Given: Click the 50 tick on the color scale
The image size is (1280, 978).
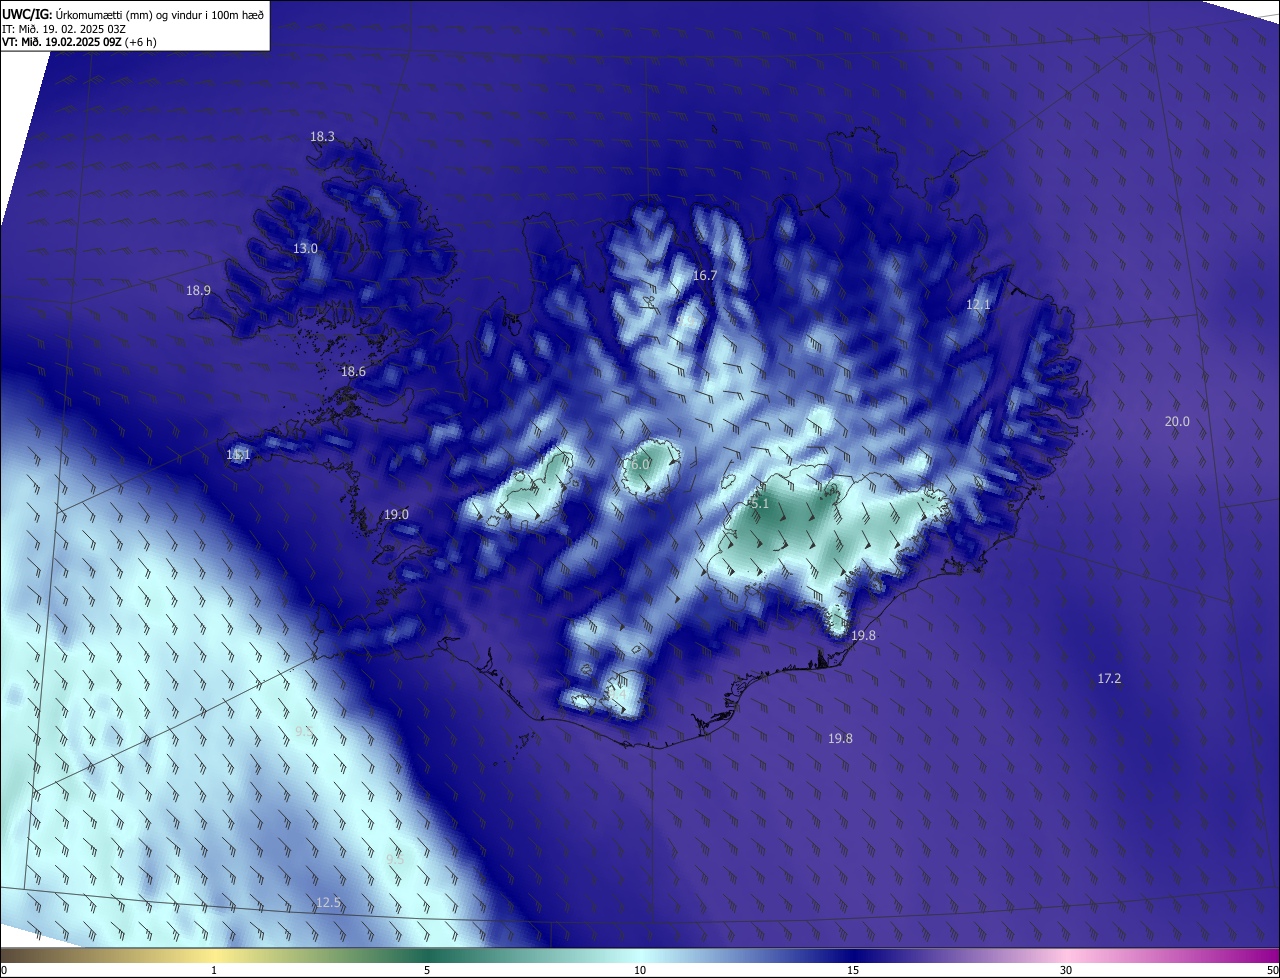Looking at the screenshot, I should point(1272,970).
